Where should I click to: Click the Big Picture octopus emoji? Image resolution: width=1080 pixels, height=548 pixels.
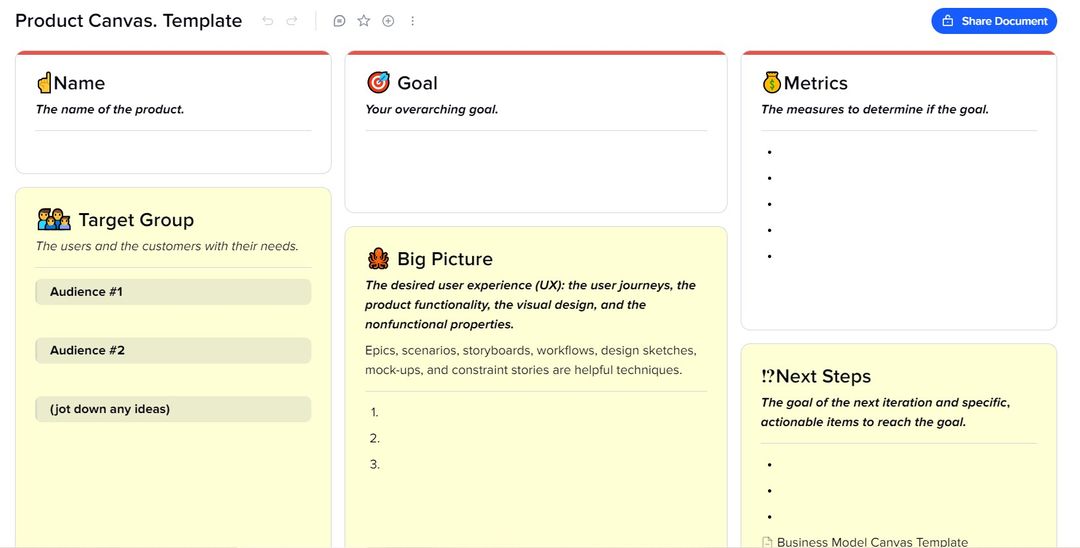point(378,259)
